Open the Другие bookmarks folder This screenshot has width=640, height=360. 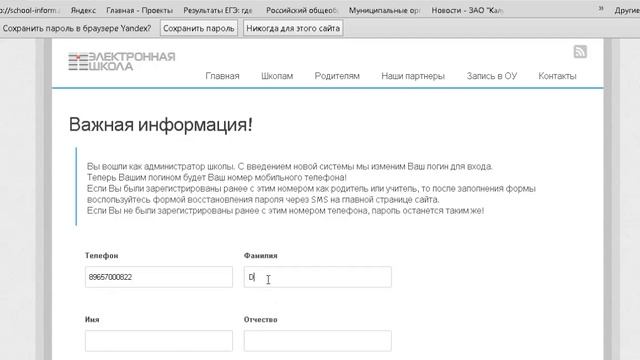tap(627, 10)
